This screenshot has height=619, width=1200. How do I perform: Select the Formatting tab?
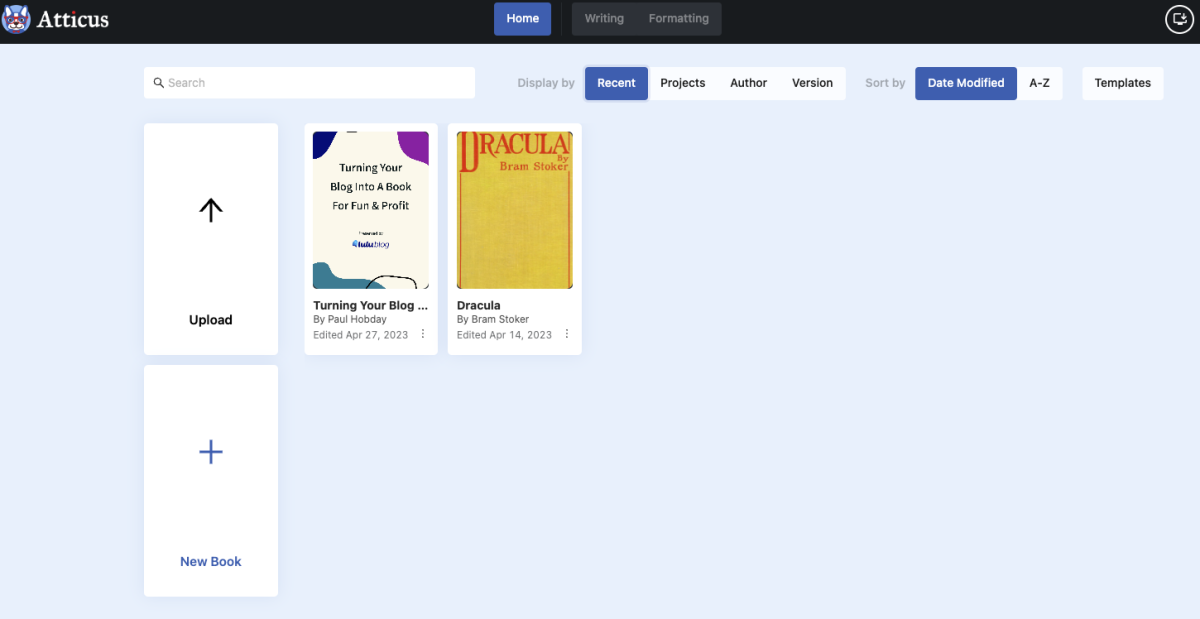[678, 18]
